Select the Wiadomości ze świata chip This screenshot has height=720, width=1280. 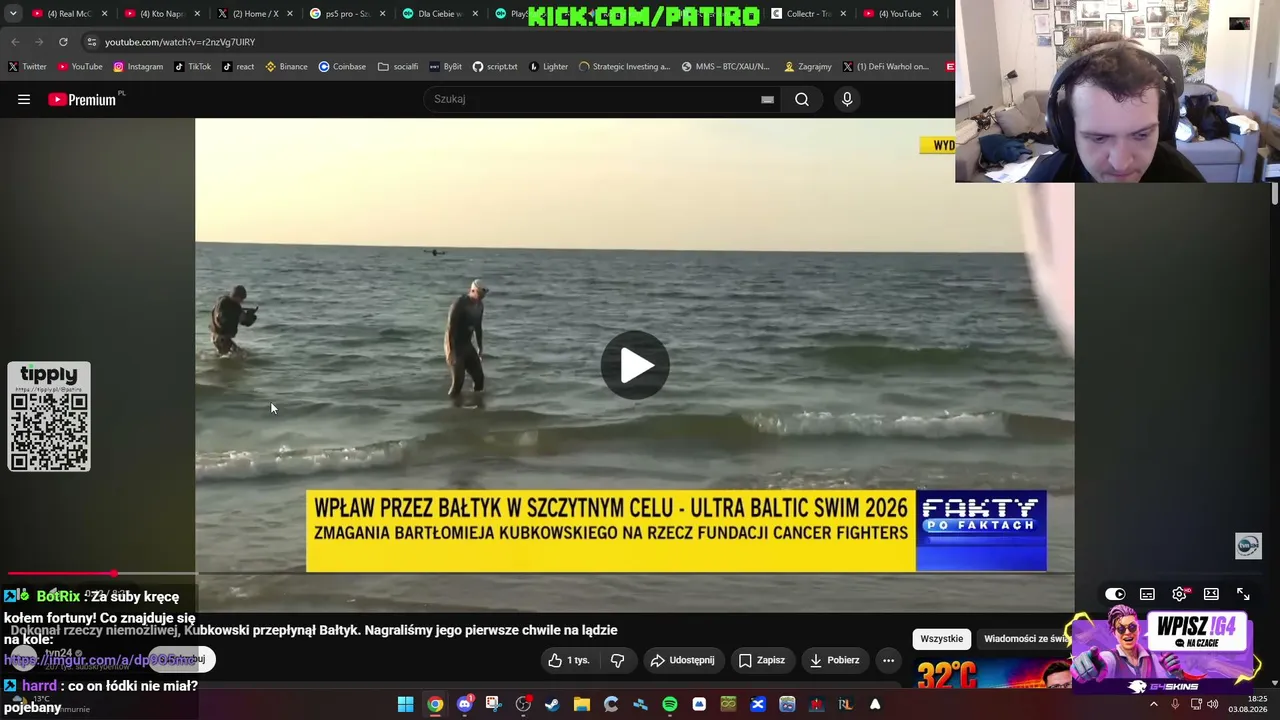(1026, 639)
